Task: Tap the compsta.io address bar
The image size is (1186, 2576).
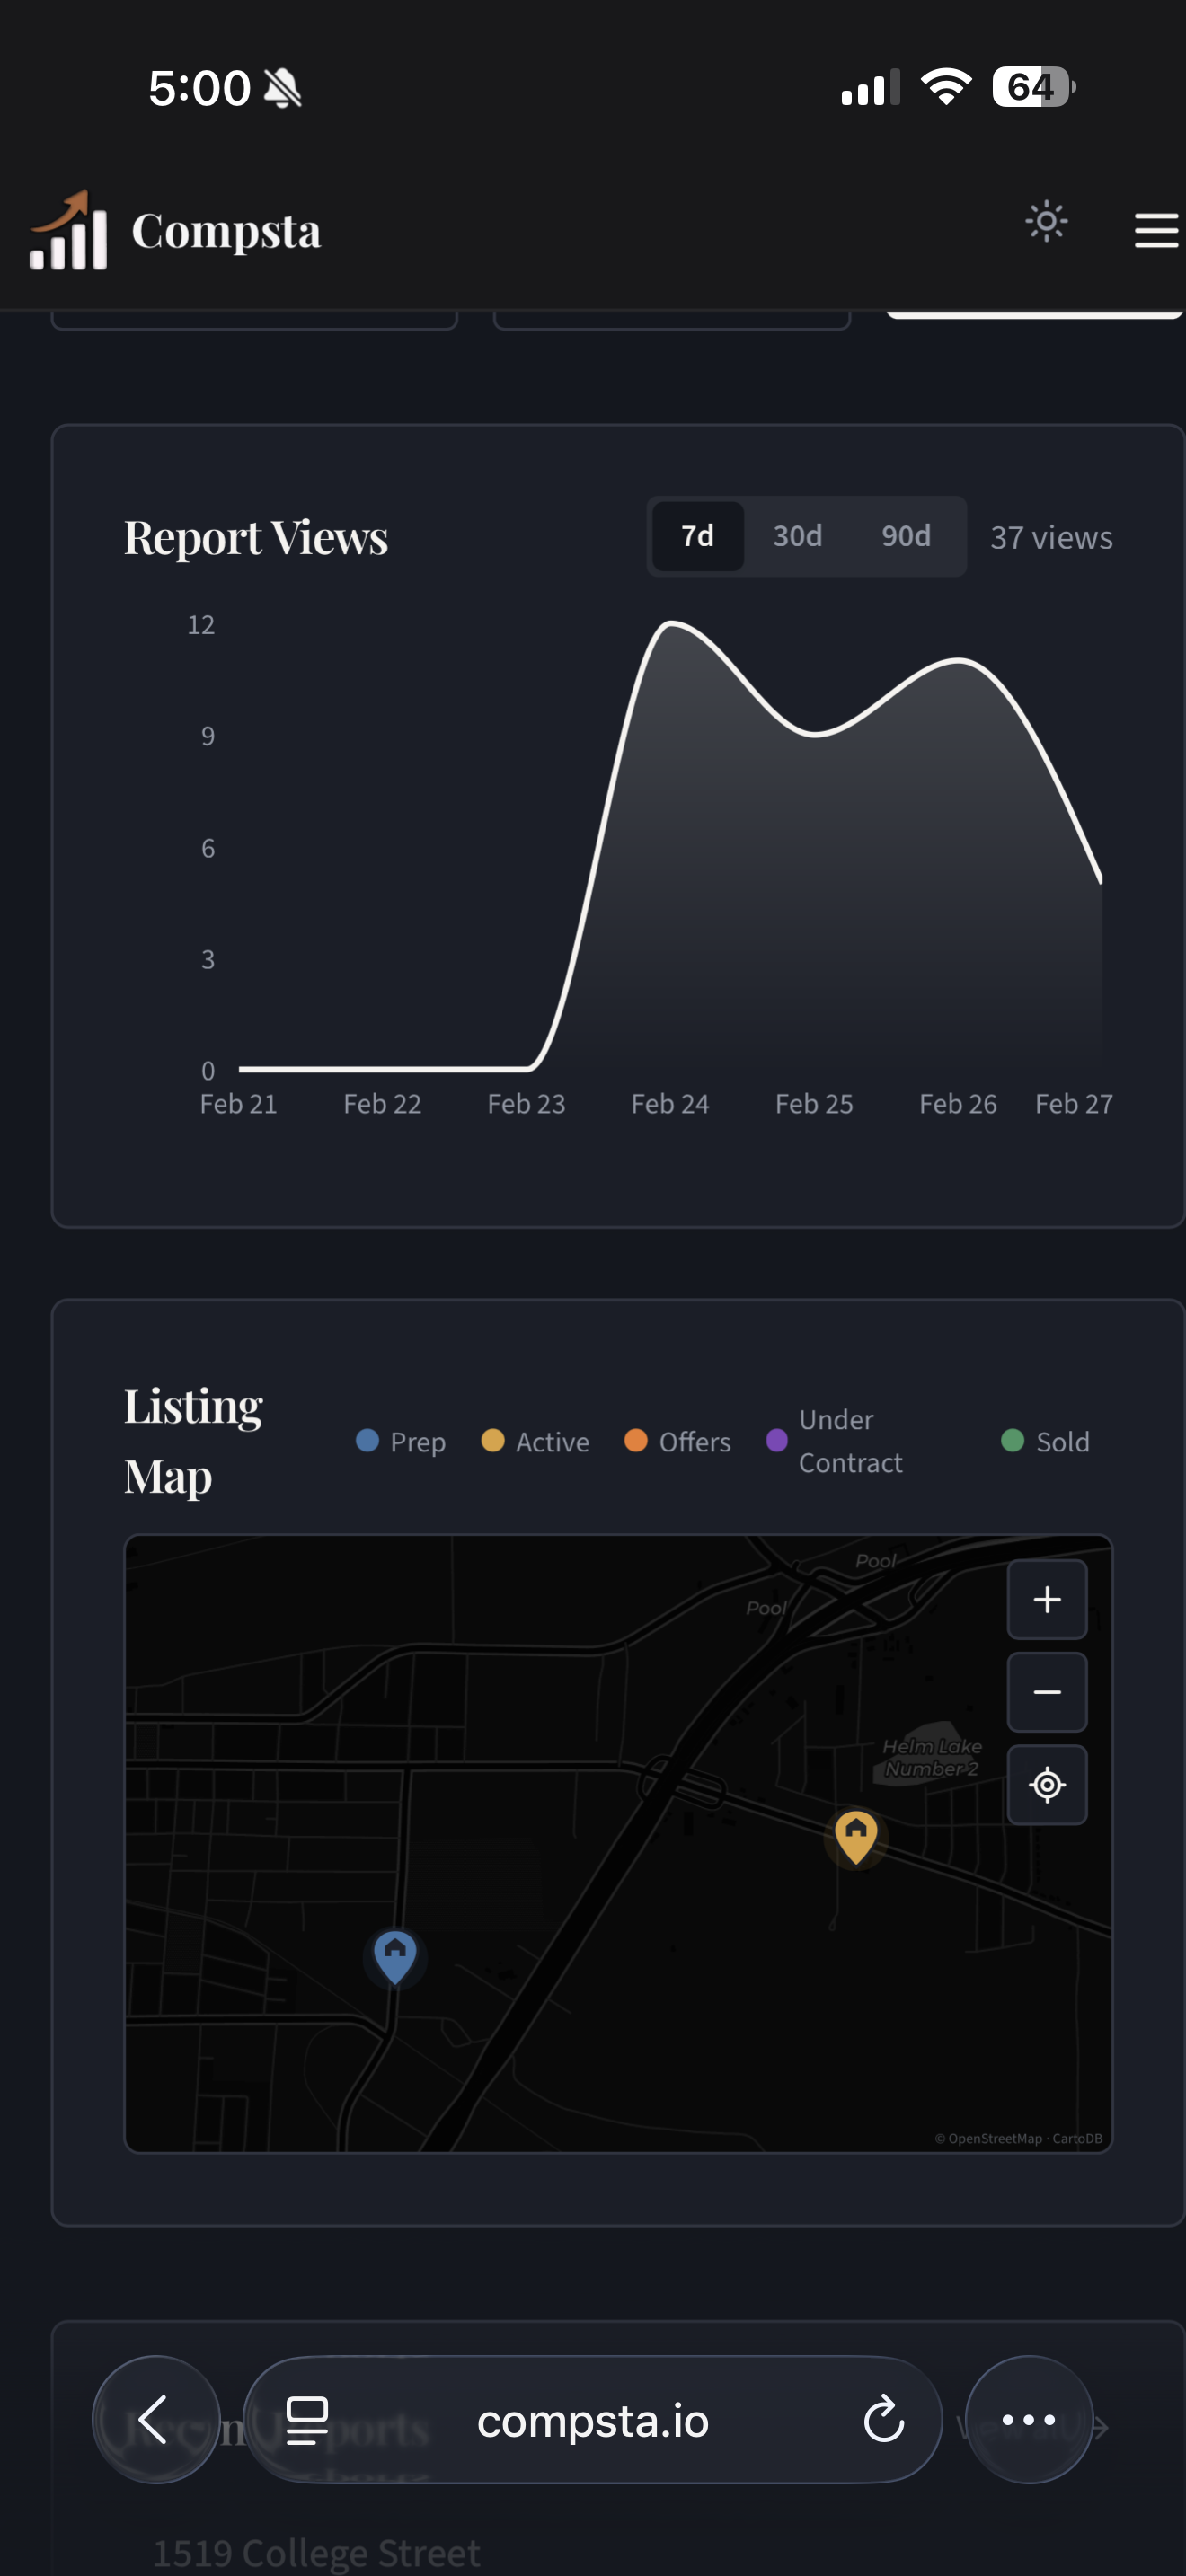Action: (x=592, y=2421)
